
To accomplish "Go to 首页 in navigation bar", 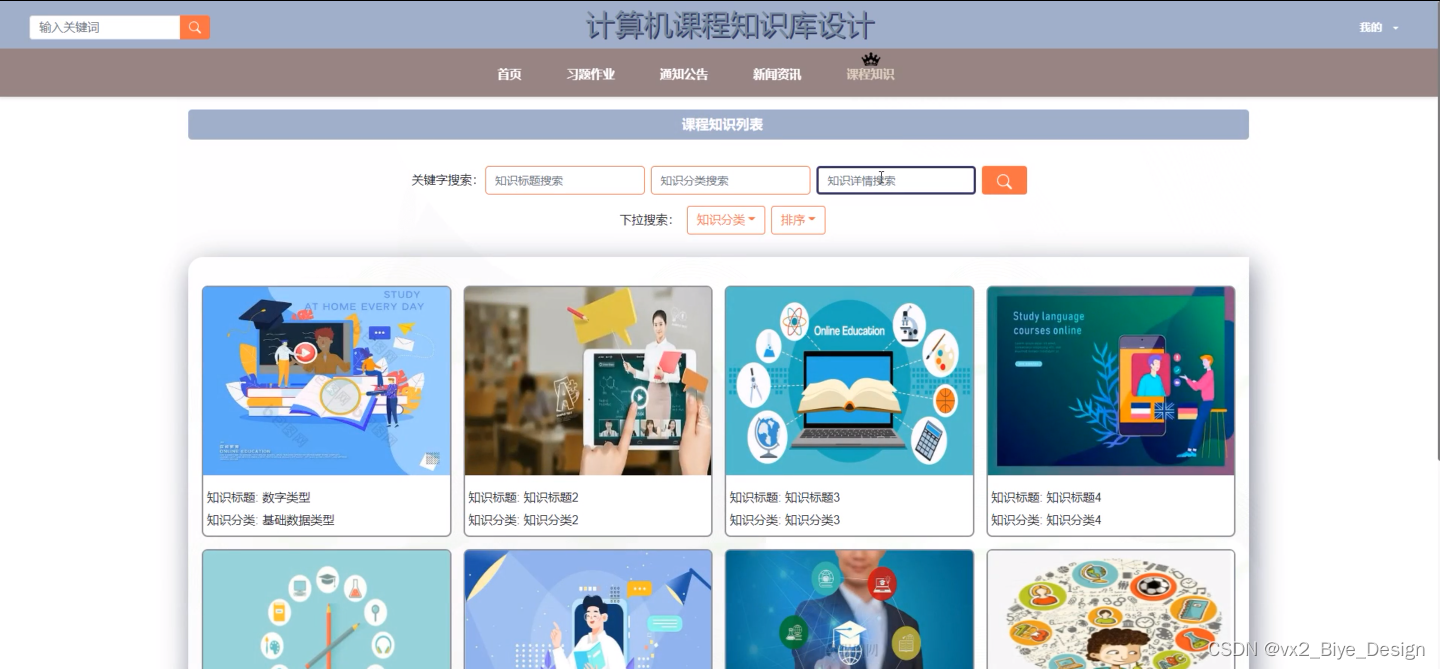I will click(x=509, y=74).
